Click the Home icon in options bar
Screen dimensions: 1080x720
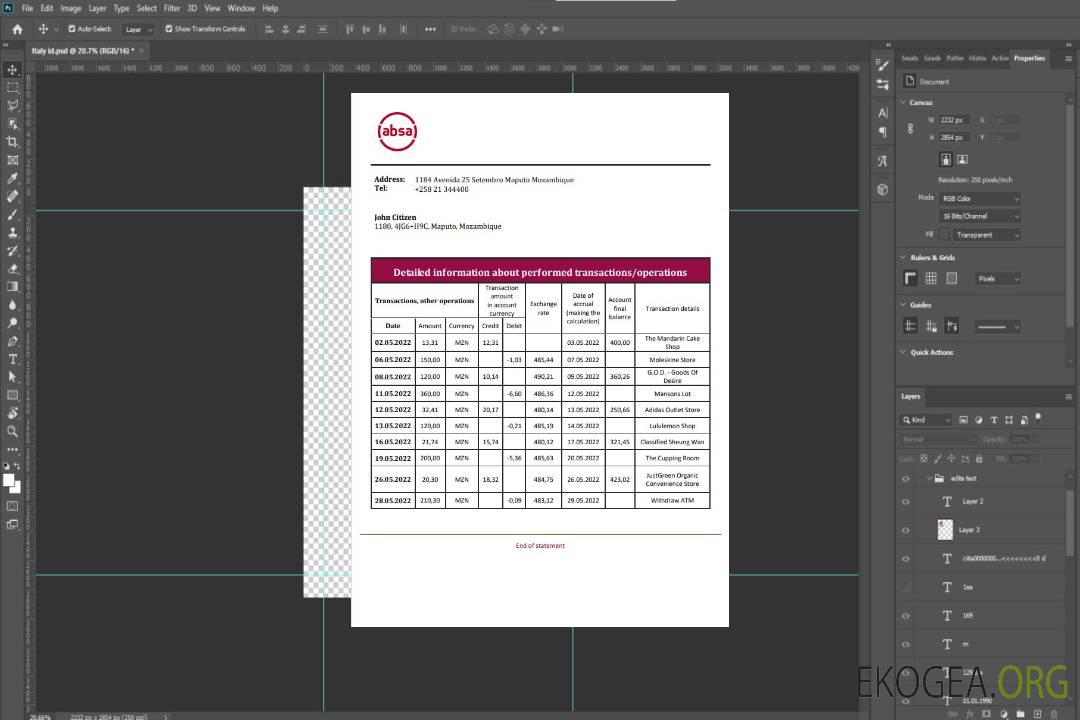(17, 29)
